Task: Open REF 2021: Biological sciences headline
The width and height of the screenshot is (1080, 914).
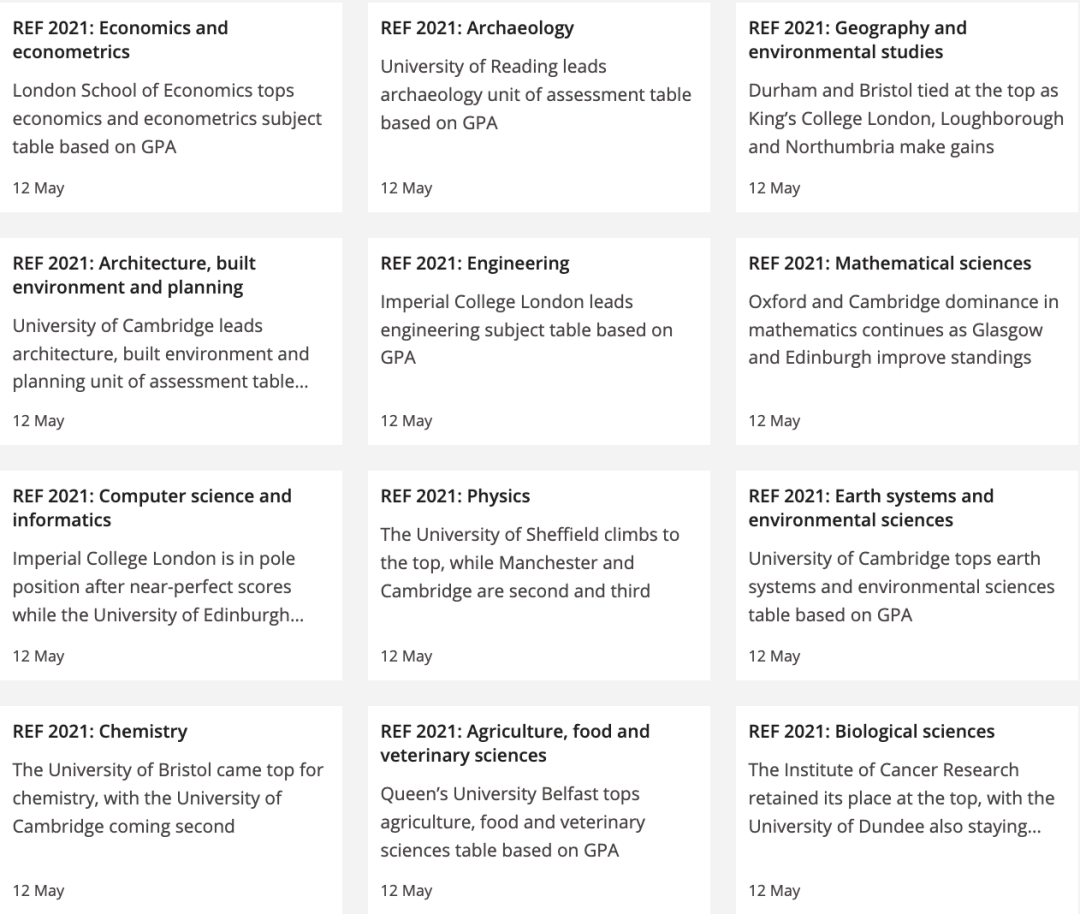Action: (x=871, y=731)
